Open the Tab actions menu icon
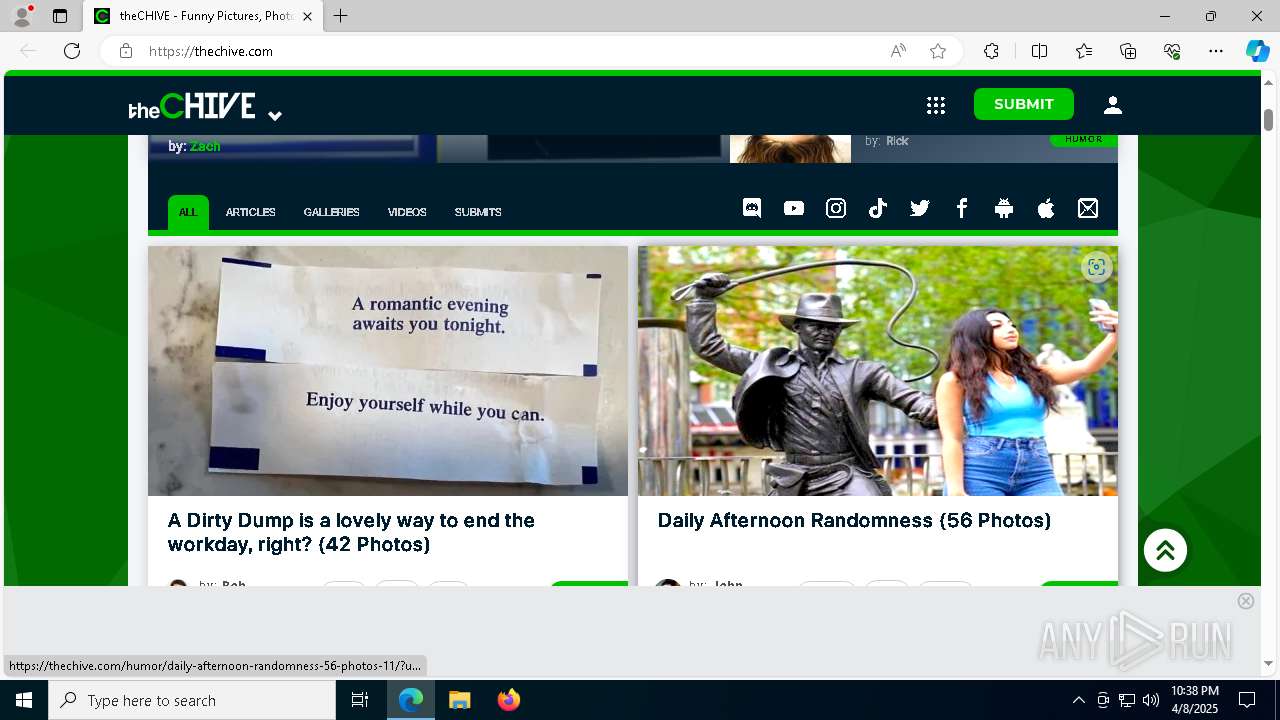This screenshot has width=1280, height=720. click(x=60, y=16)
